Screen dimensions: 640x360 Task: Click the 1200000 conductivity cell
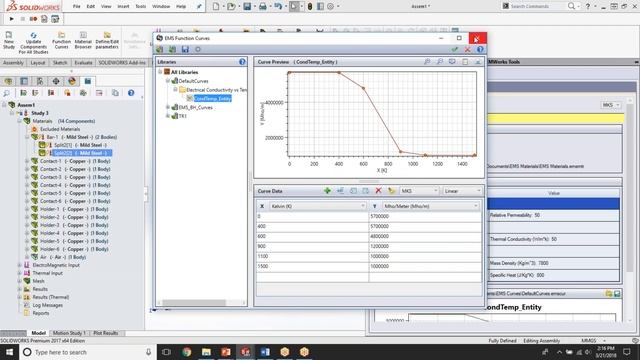coord(425,247)
